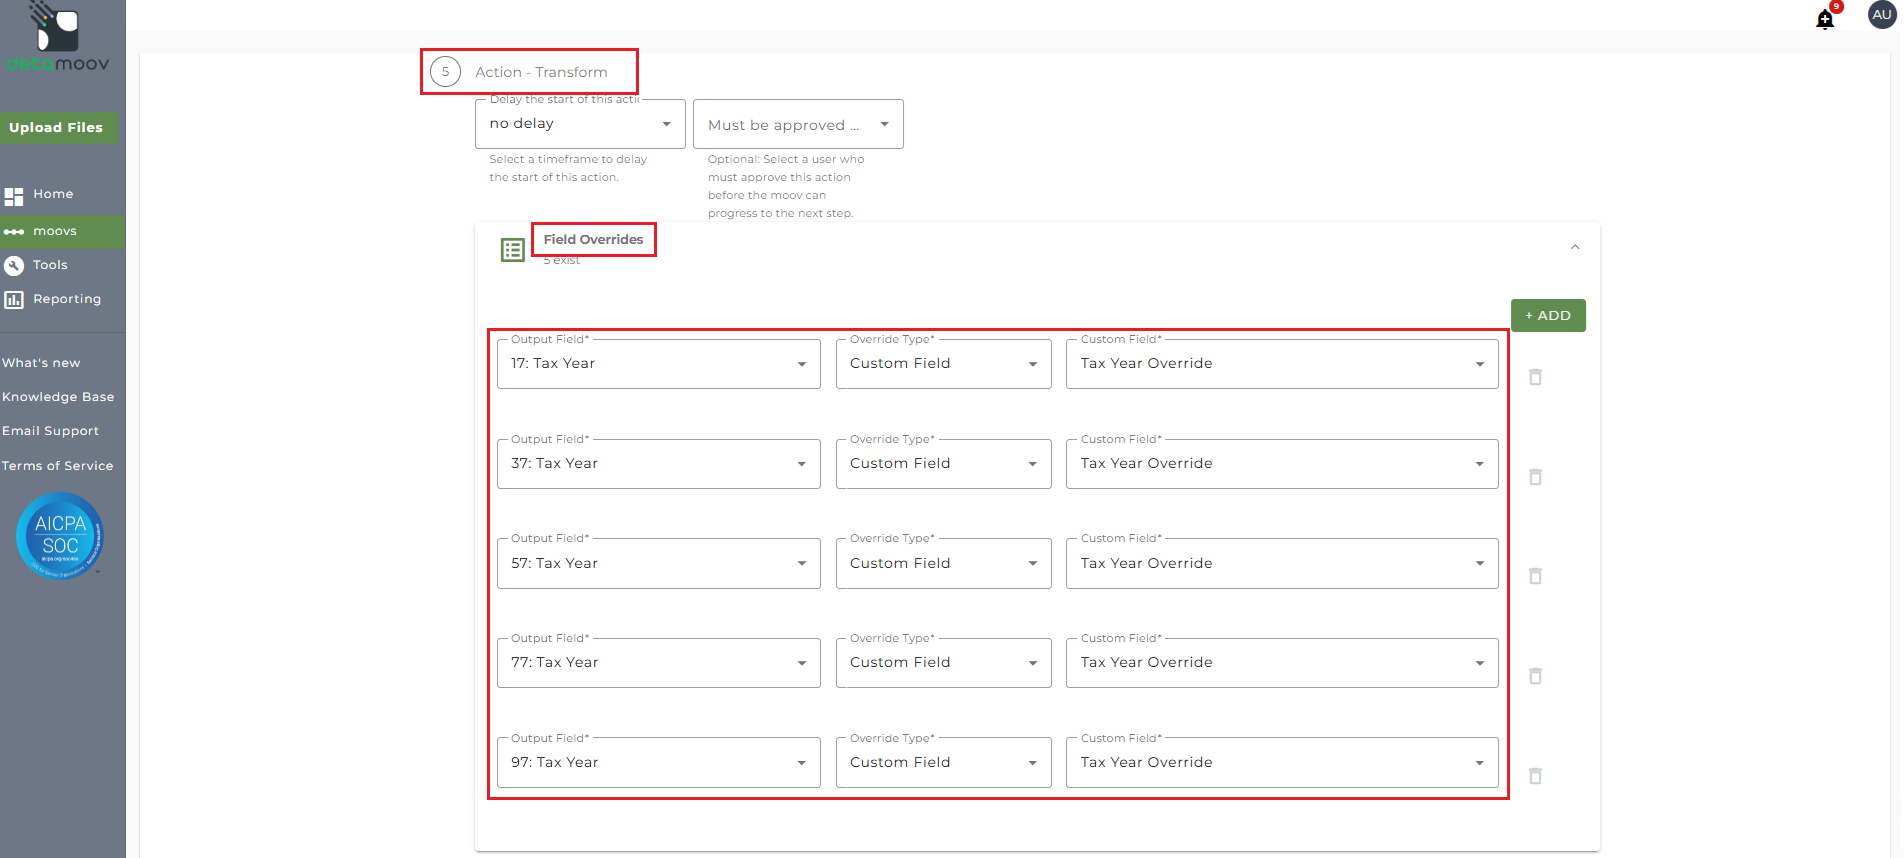This screenshot has height=858, width=1904.
Task: Click the Upload Files button
Action: [56, 128]
